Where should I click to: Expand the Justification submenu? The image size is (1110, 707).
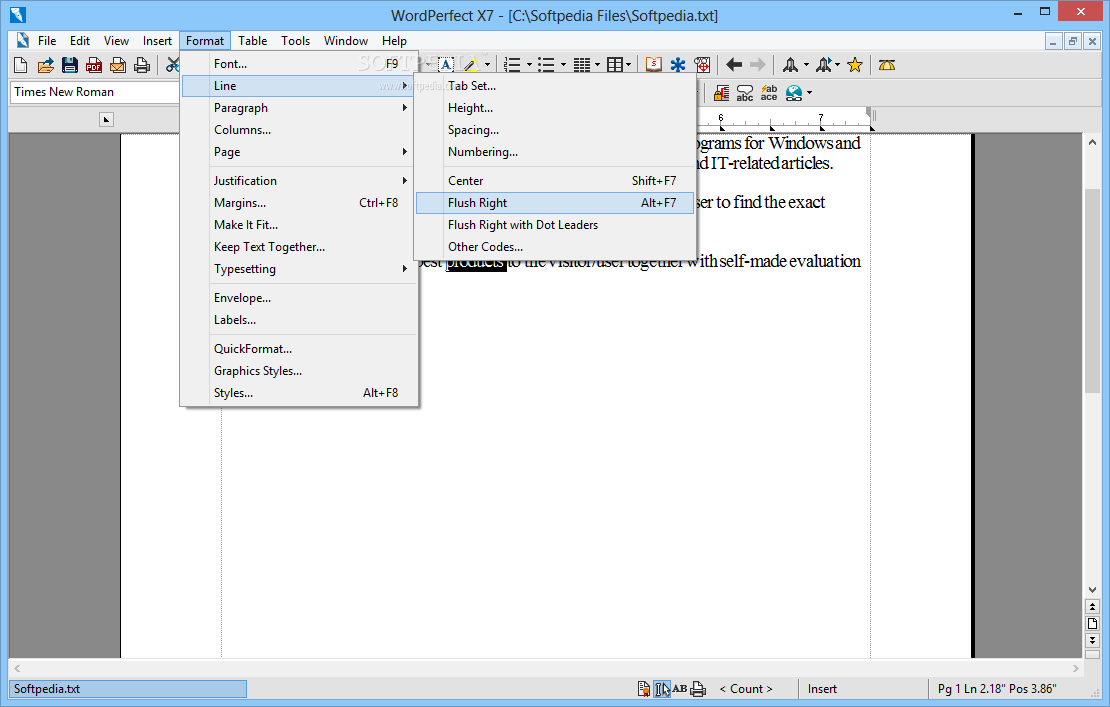coord(299,180)
